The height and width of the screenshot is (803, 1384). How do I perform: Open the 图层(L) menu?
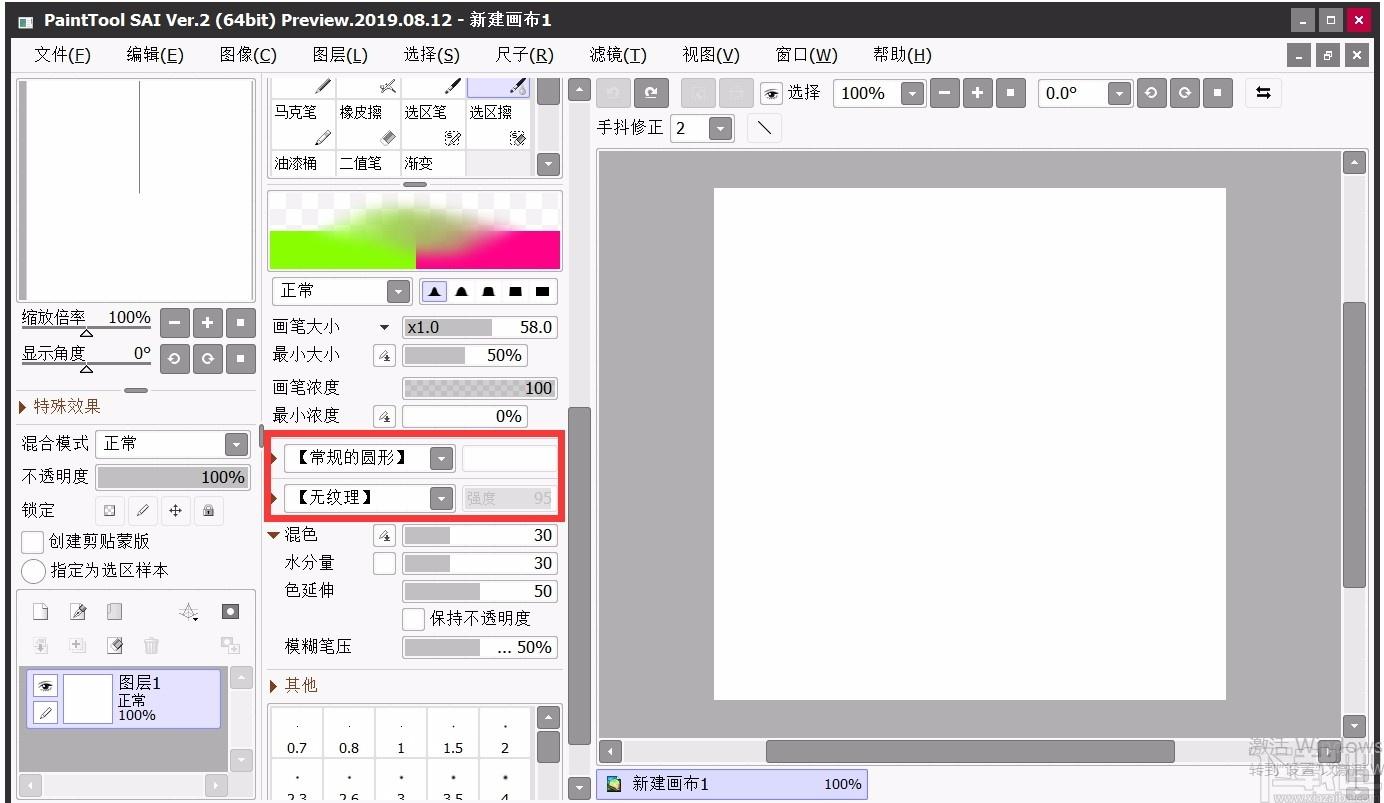340,55
